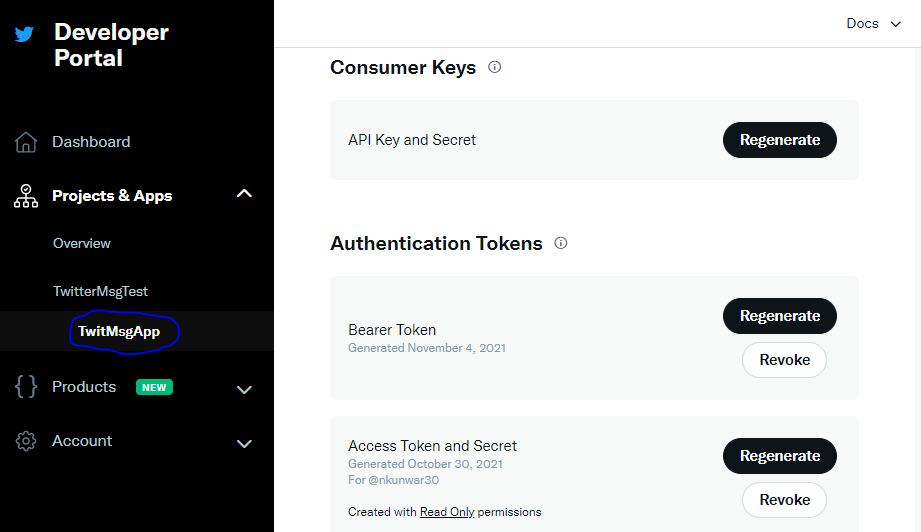The height and width of the screenshot is (532, 921).
Task: Collapse the Projects & Apps section
Action: point(244,194)
